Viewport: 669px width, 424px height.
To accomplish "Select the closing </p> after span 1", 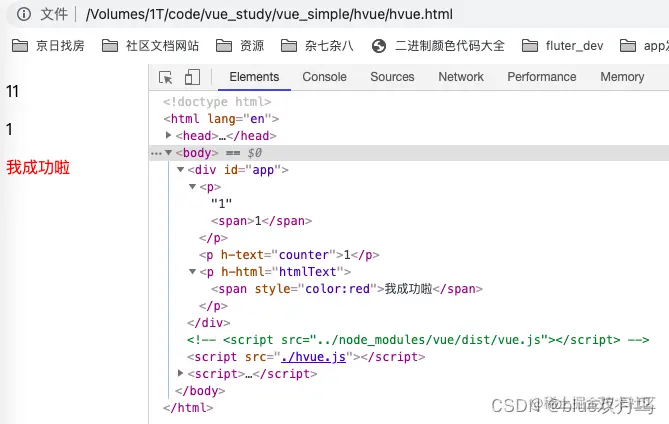I will pyautogui.click(x=213, y=238).
